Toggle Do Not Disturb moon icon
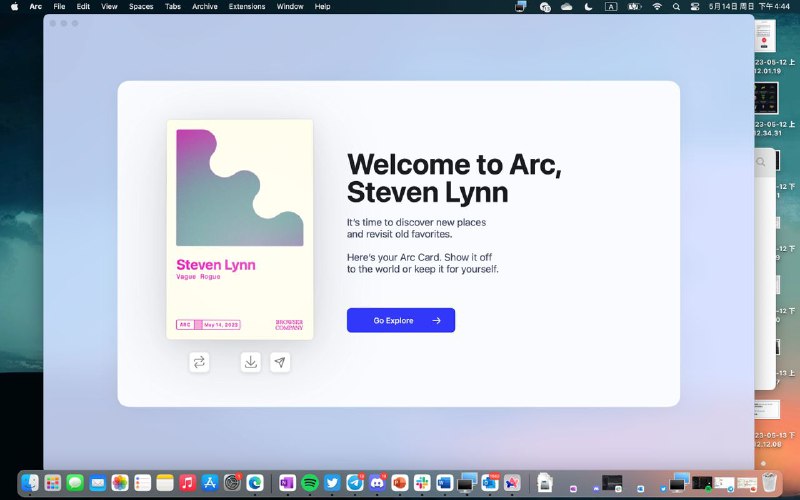 pyautogui.click(x=588, y=6)
